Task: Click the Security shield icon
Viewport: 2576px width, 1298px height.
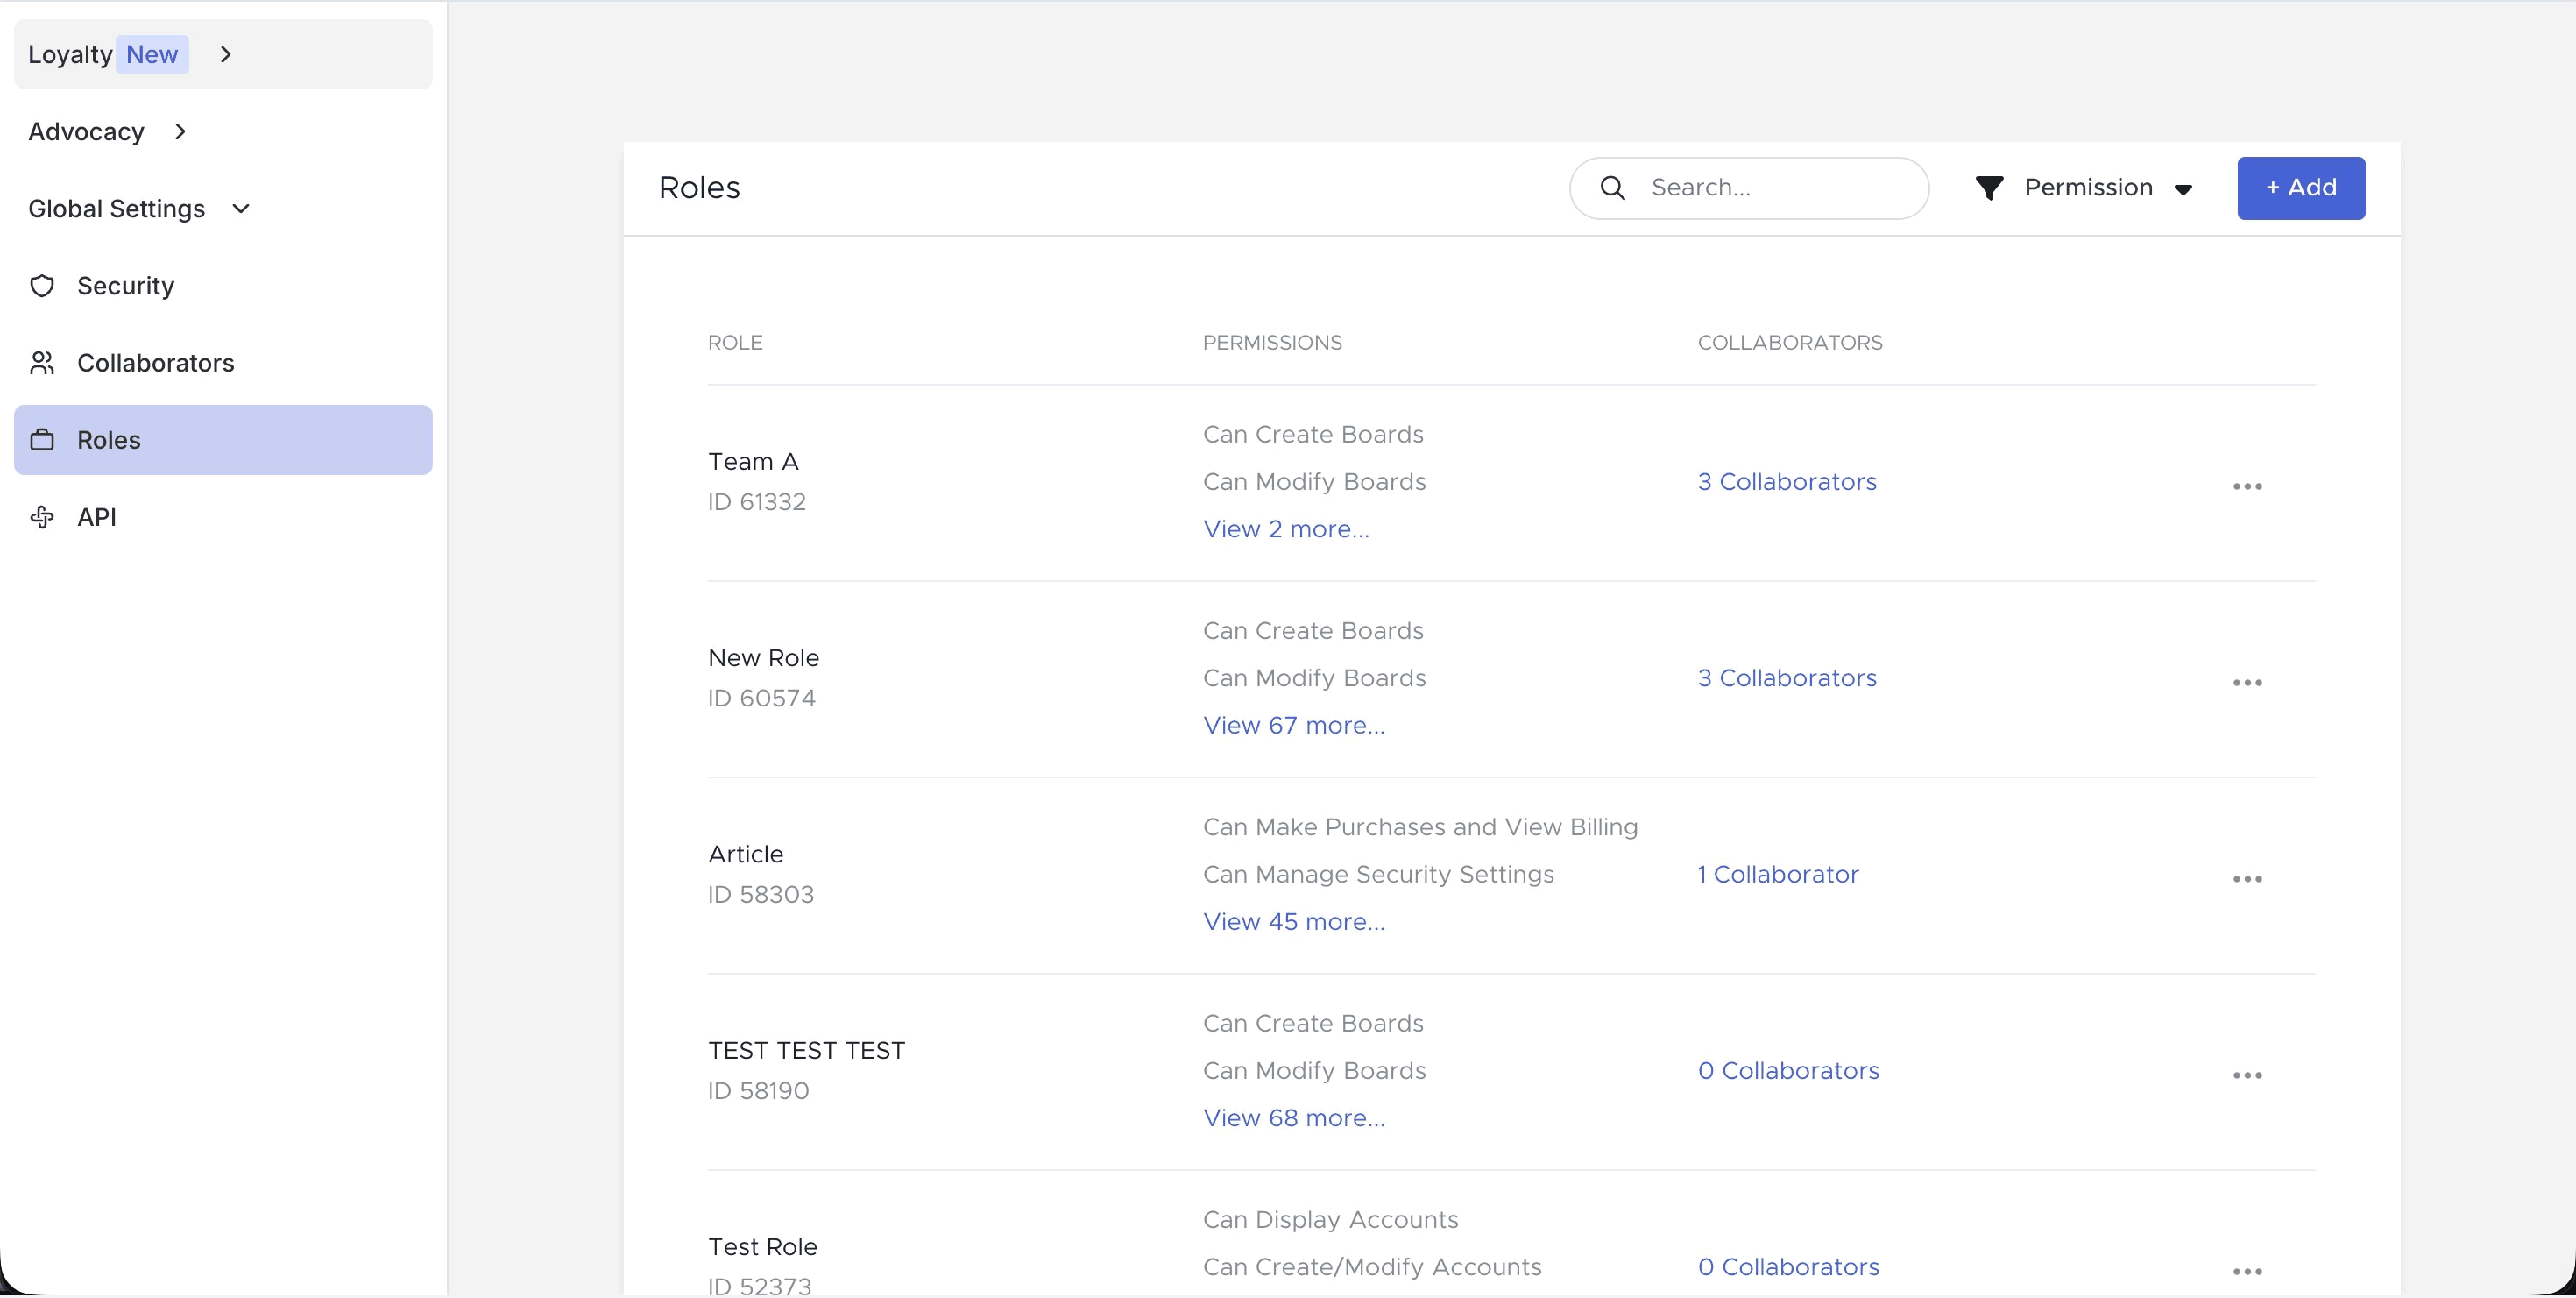Action: tap(42, 286)
